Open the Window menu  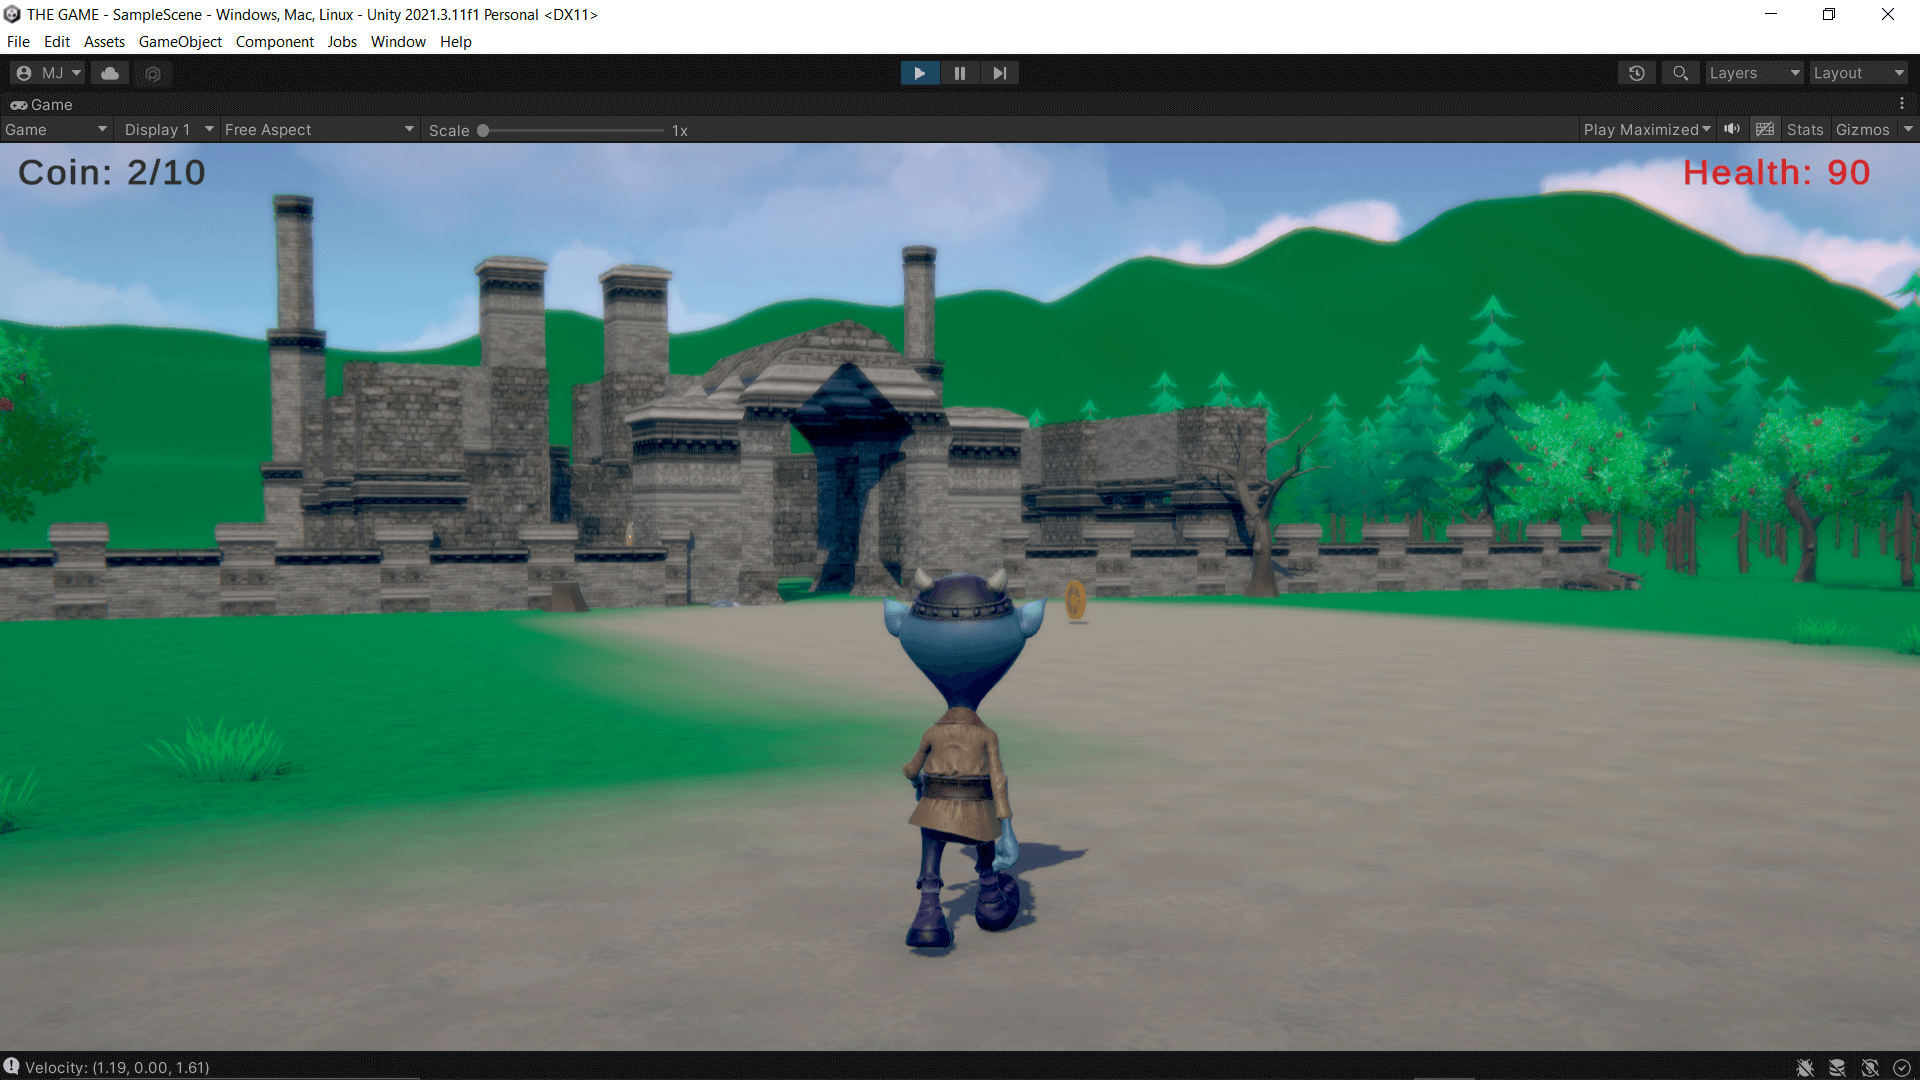tap(398, 42)
